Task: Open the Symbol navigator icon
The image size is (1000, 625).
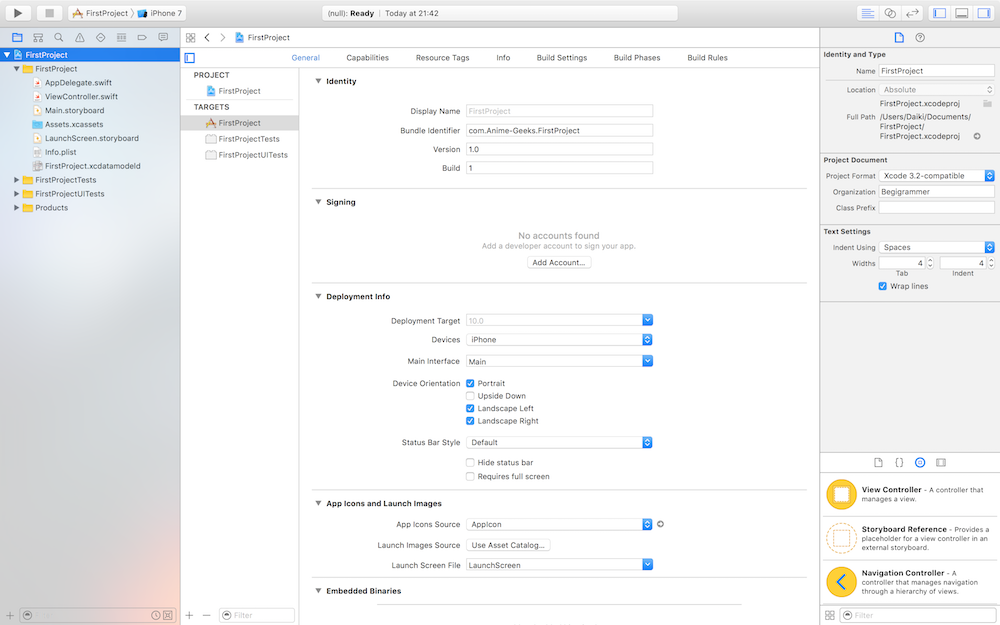Action: pos(38,38)
